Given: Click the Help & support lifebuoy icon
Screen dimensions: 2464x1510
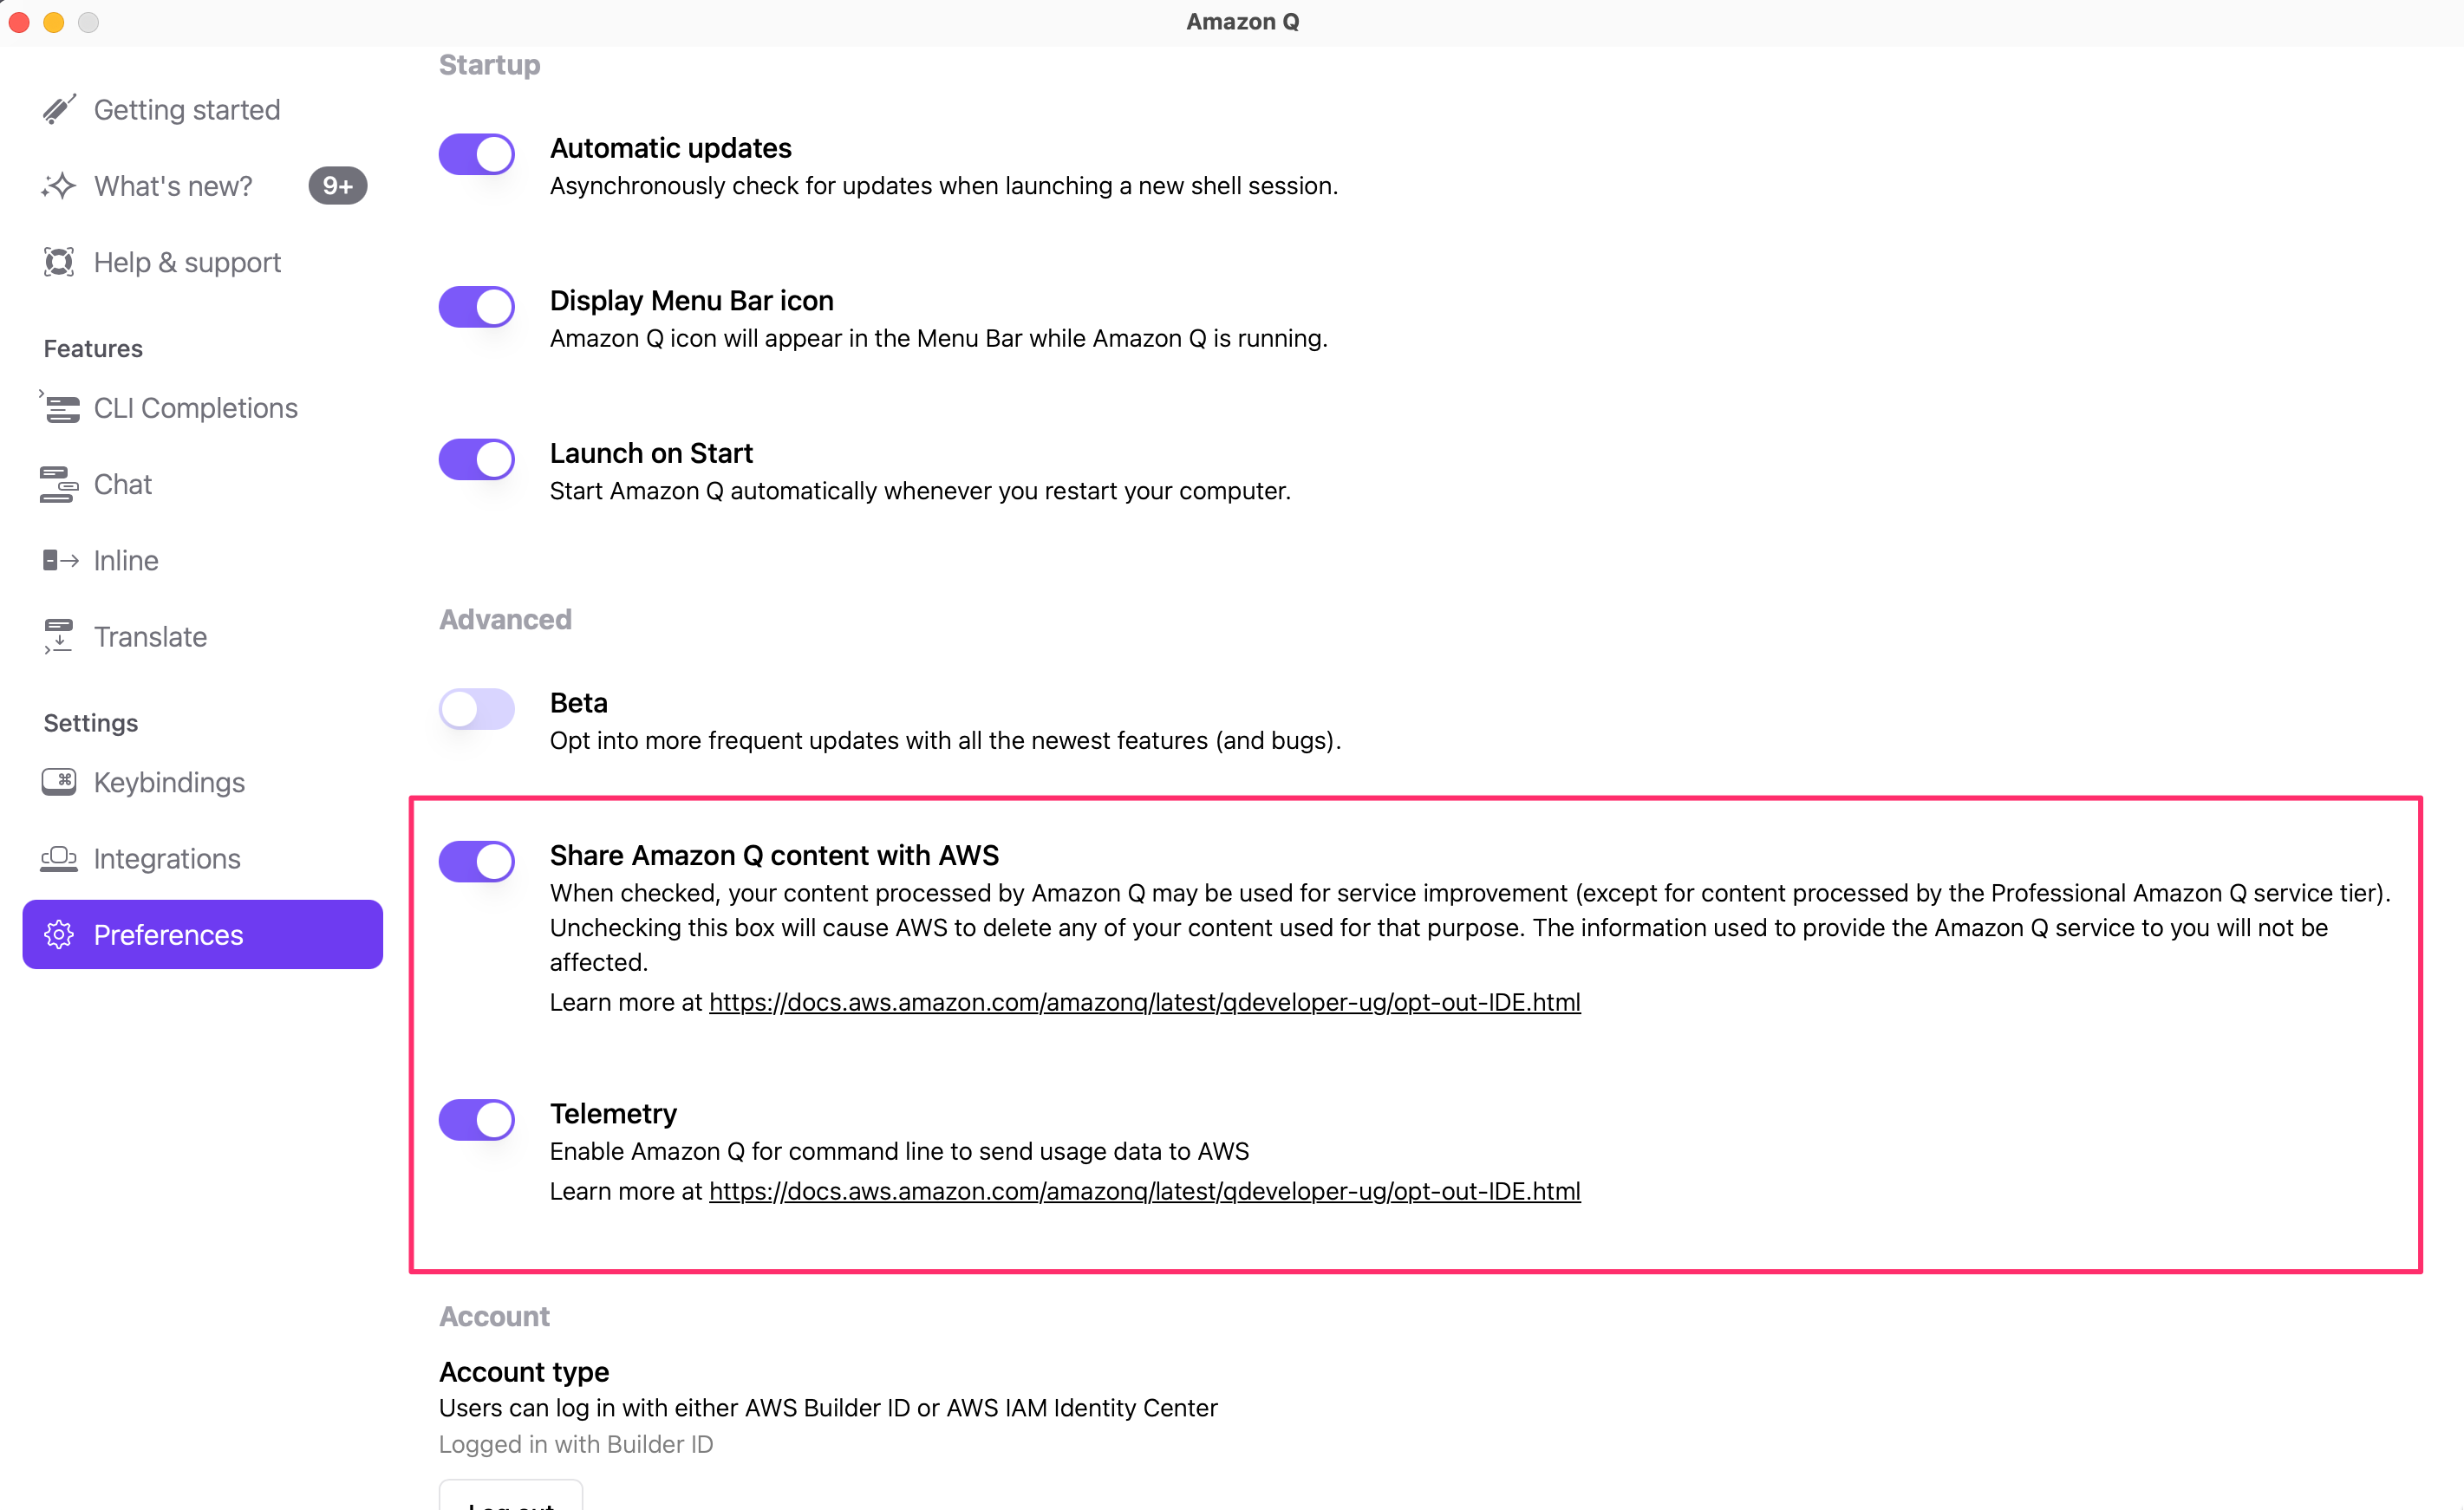Looking at the screenshot, I should pyautogui.click(x=59, y=262).
